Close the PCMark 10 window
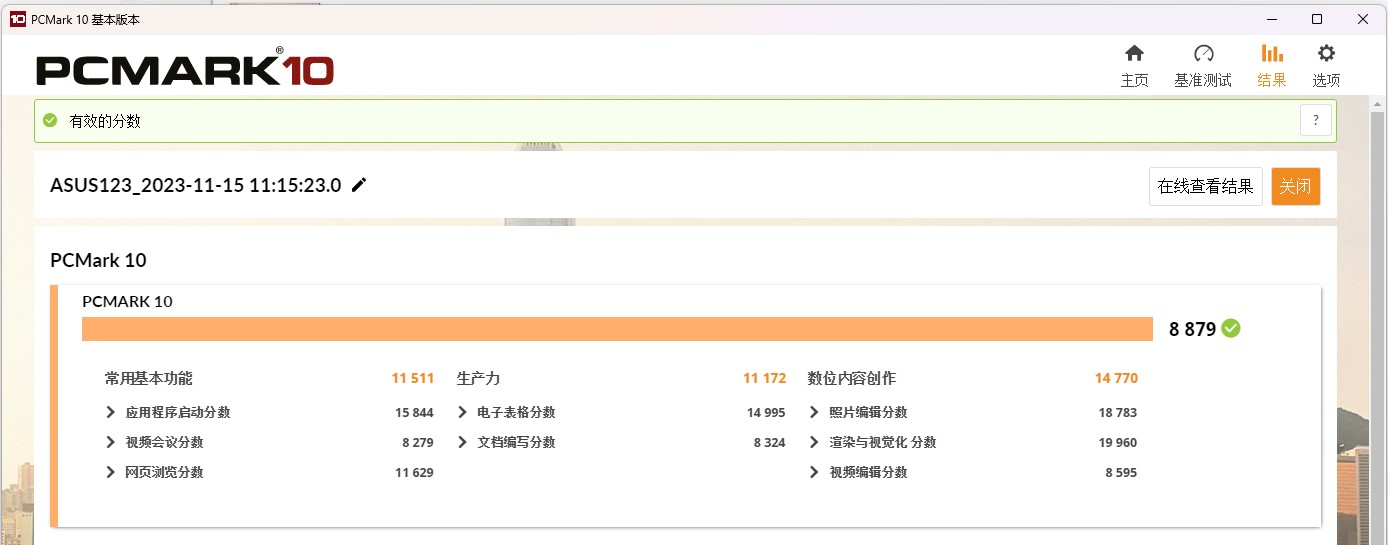The image size is (1388, 545). click(1363, 19)
